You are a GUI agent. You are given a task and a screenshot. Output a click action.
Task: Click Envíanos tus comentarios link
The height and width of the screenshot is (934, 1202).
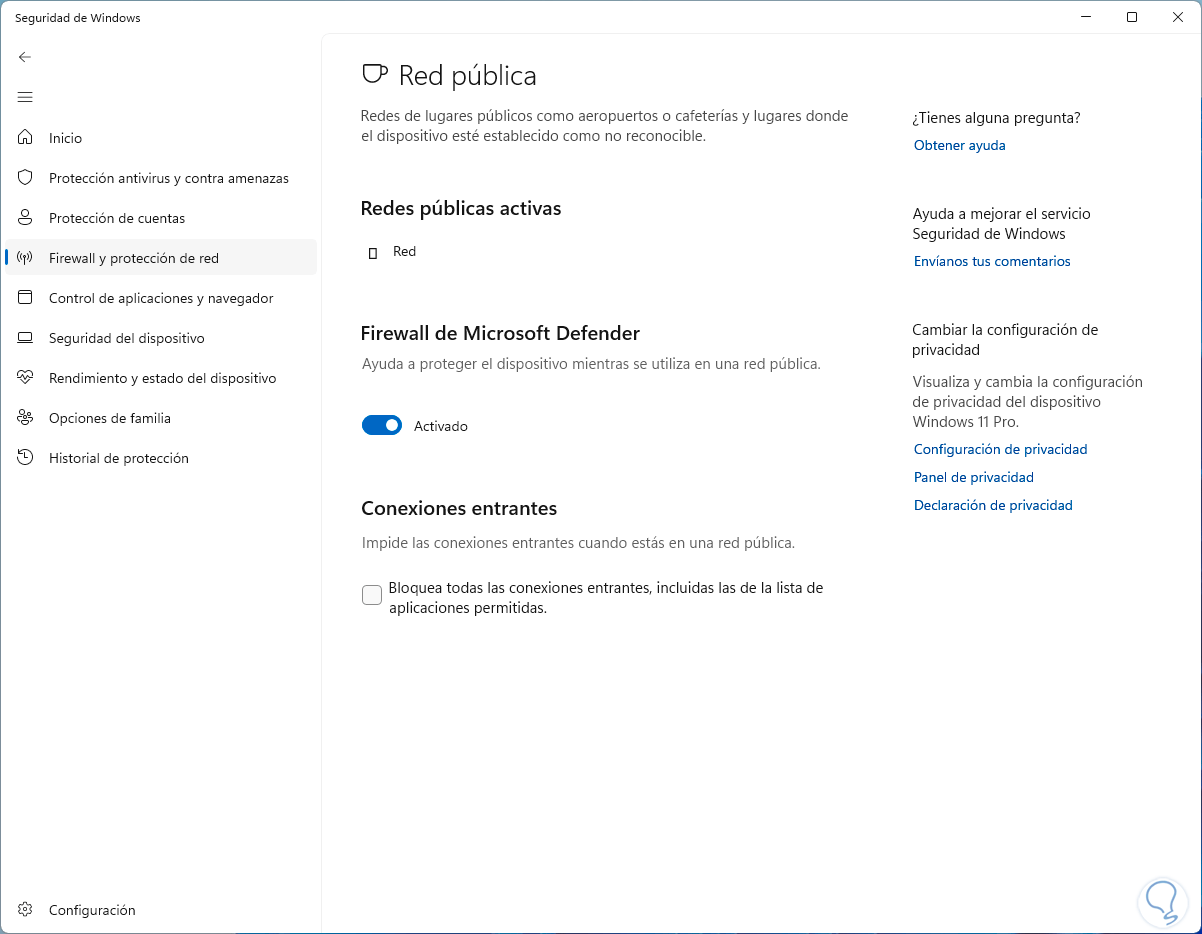[x=992, y=262]
